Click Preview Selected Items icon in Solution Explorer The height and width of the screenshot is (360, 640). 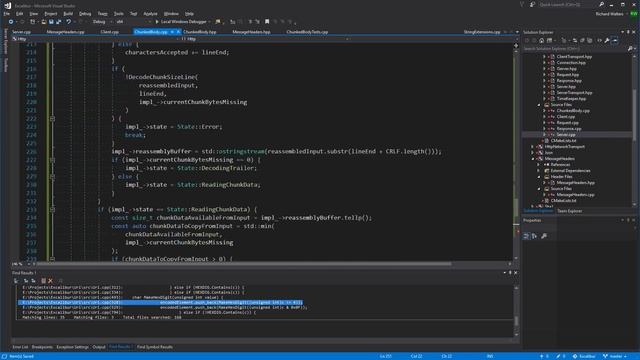(x=615, y=40)
